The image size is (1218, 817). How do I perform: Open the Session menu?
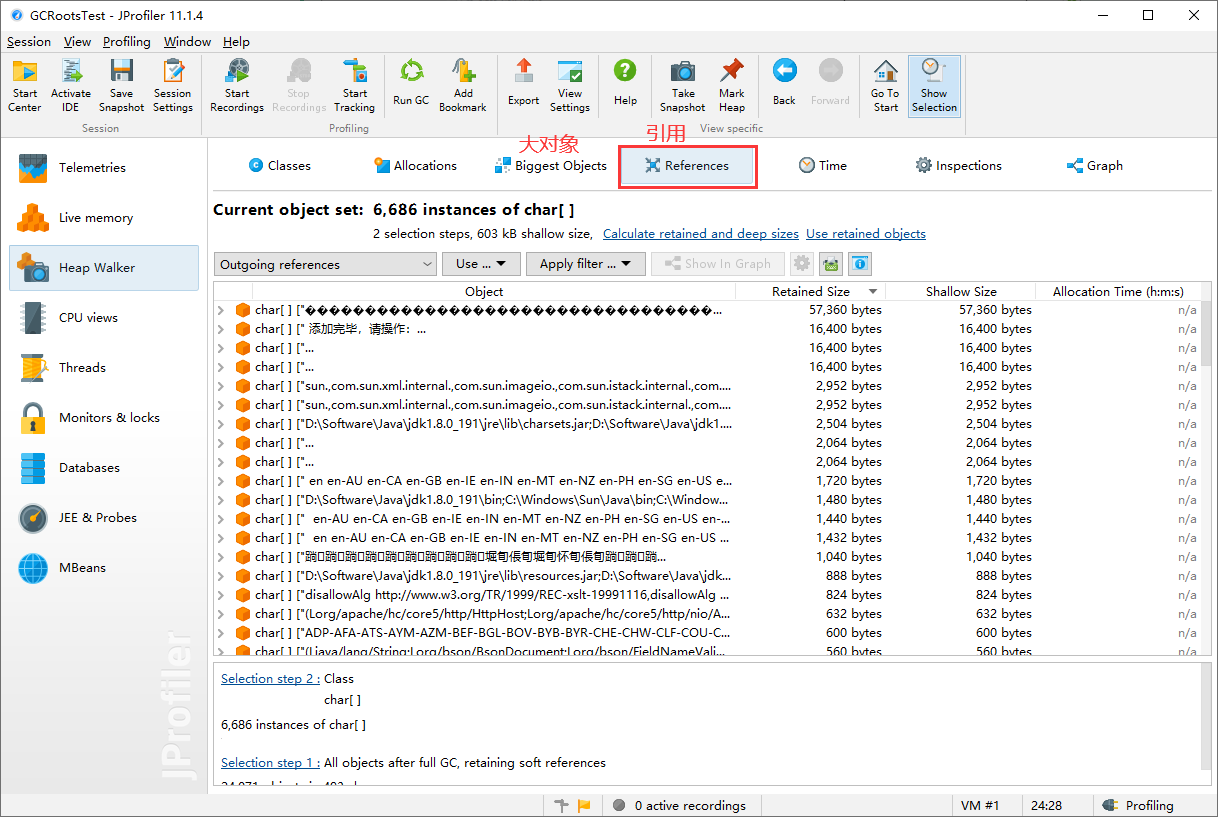pos(28,42)
